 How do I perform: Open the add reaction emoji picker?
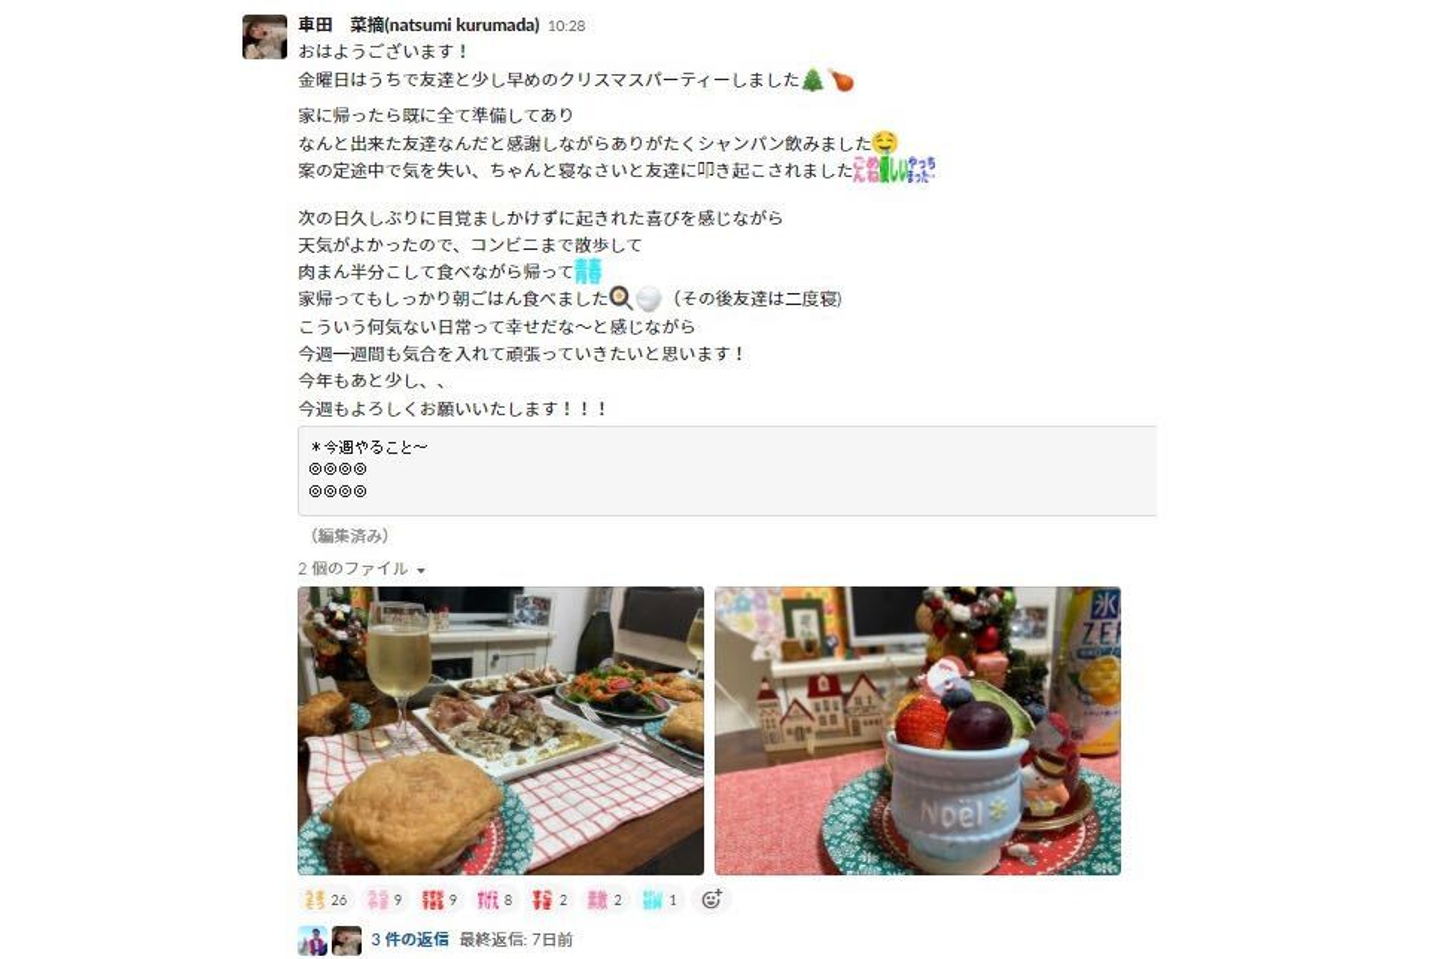(x=711, y=900)
